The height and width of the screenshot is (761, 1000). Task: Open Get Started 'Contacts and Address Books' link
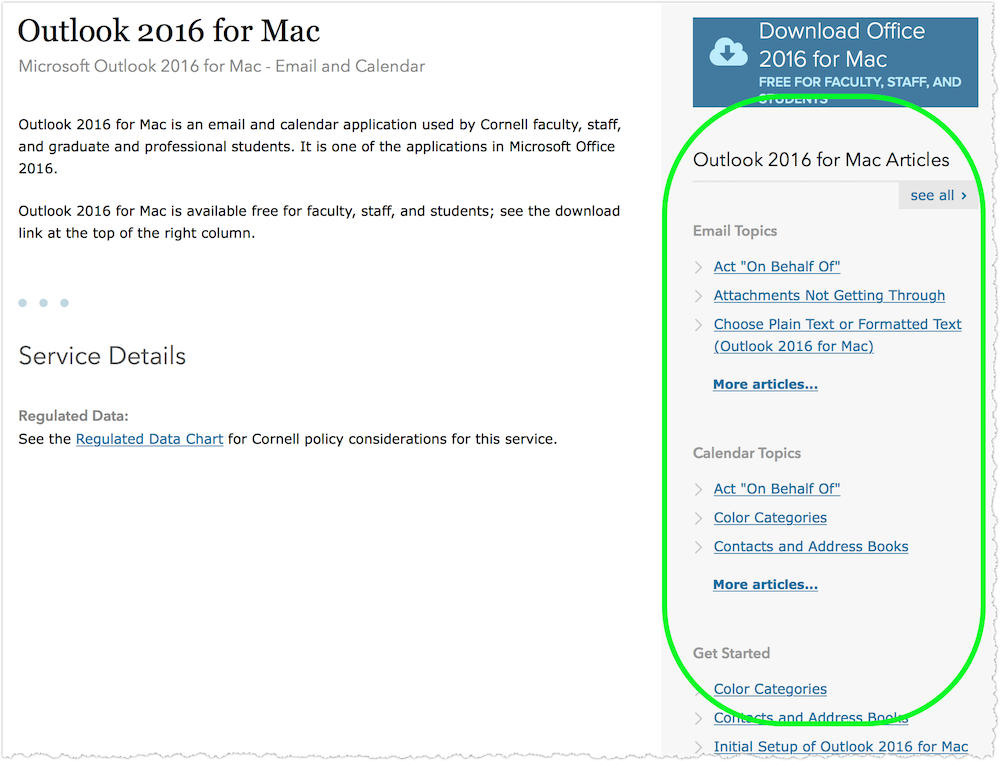point(811,718)
